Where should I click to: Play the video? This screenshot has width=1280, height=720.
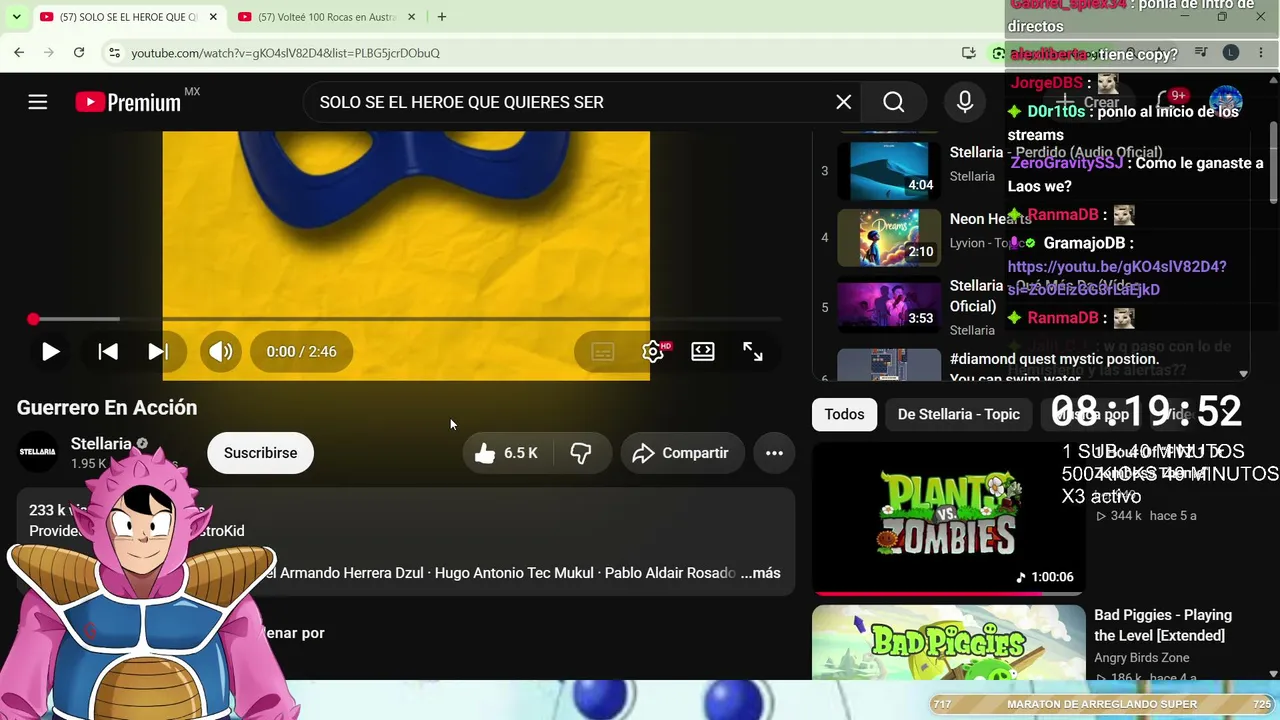click(50, 351)
